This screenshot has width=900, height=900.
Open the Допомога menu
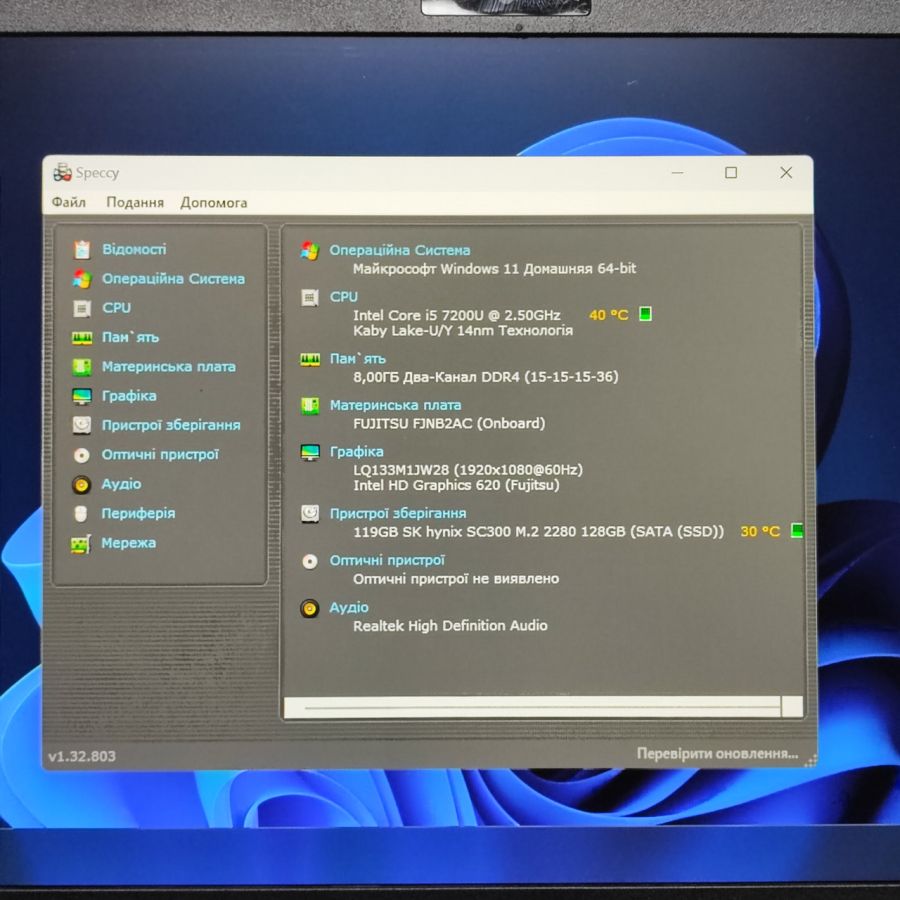tap(214, 203)
